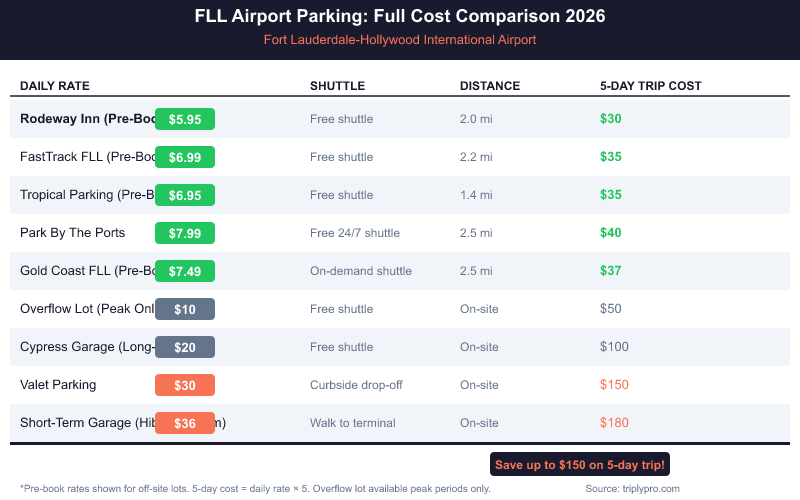
Task: Click the 'Save up to $150' banner
Action: (580, 465)
